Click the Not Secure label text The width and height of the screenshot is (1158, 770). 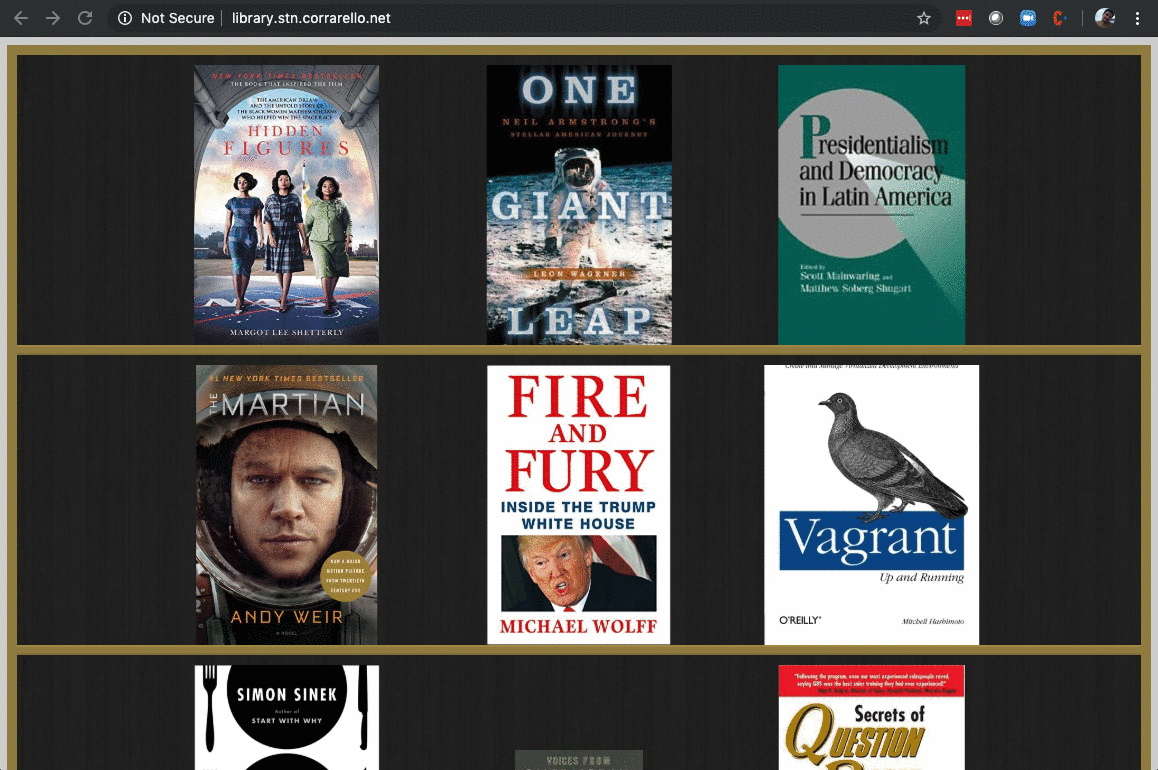click(177, 18)
